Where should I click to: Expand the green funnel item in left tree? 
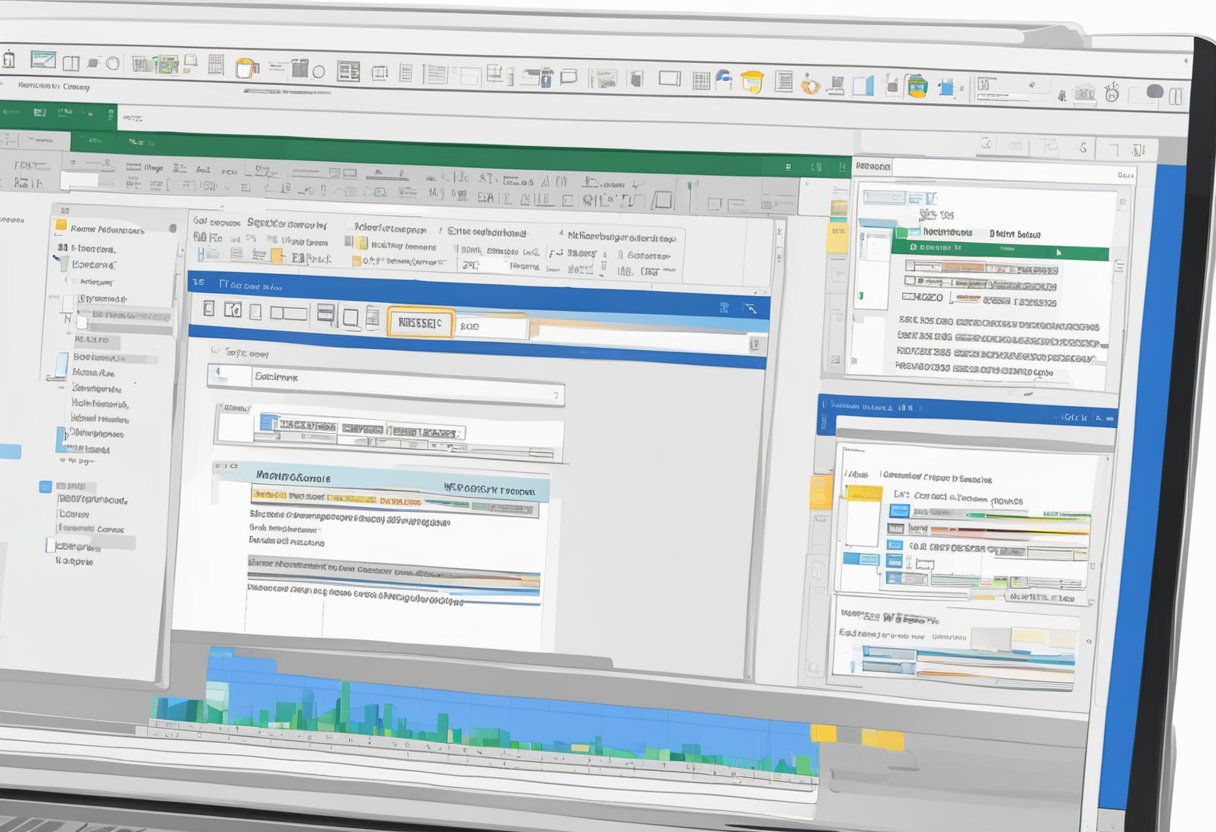[x=63, y=264]
